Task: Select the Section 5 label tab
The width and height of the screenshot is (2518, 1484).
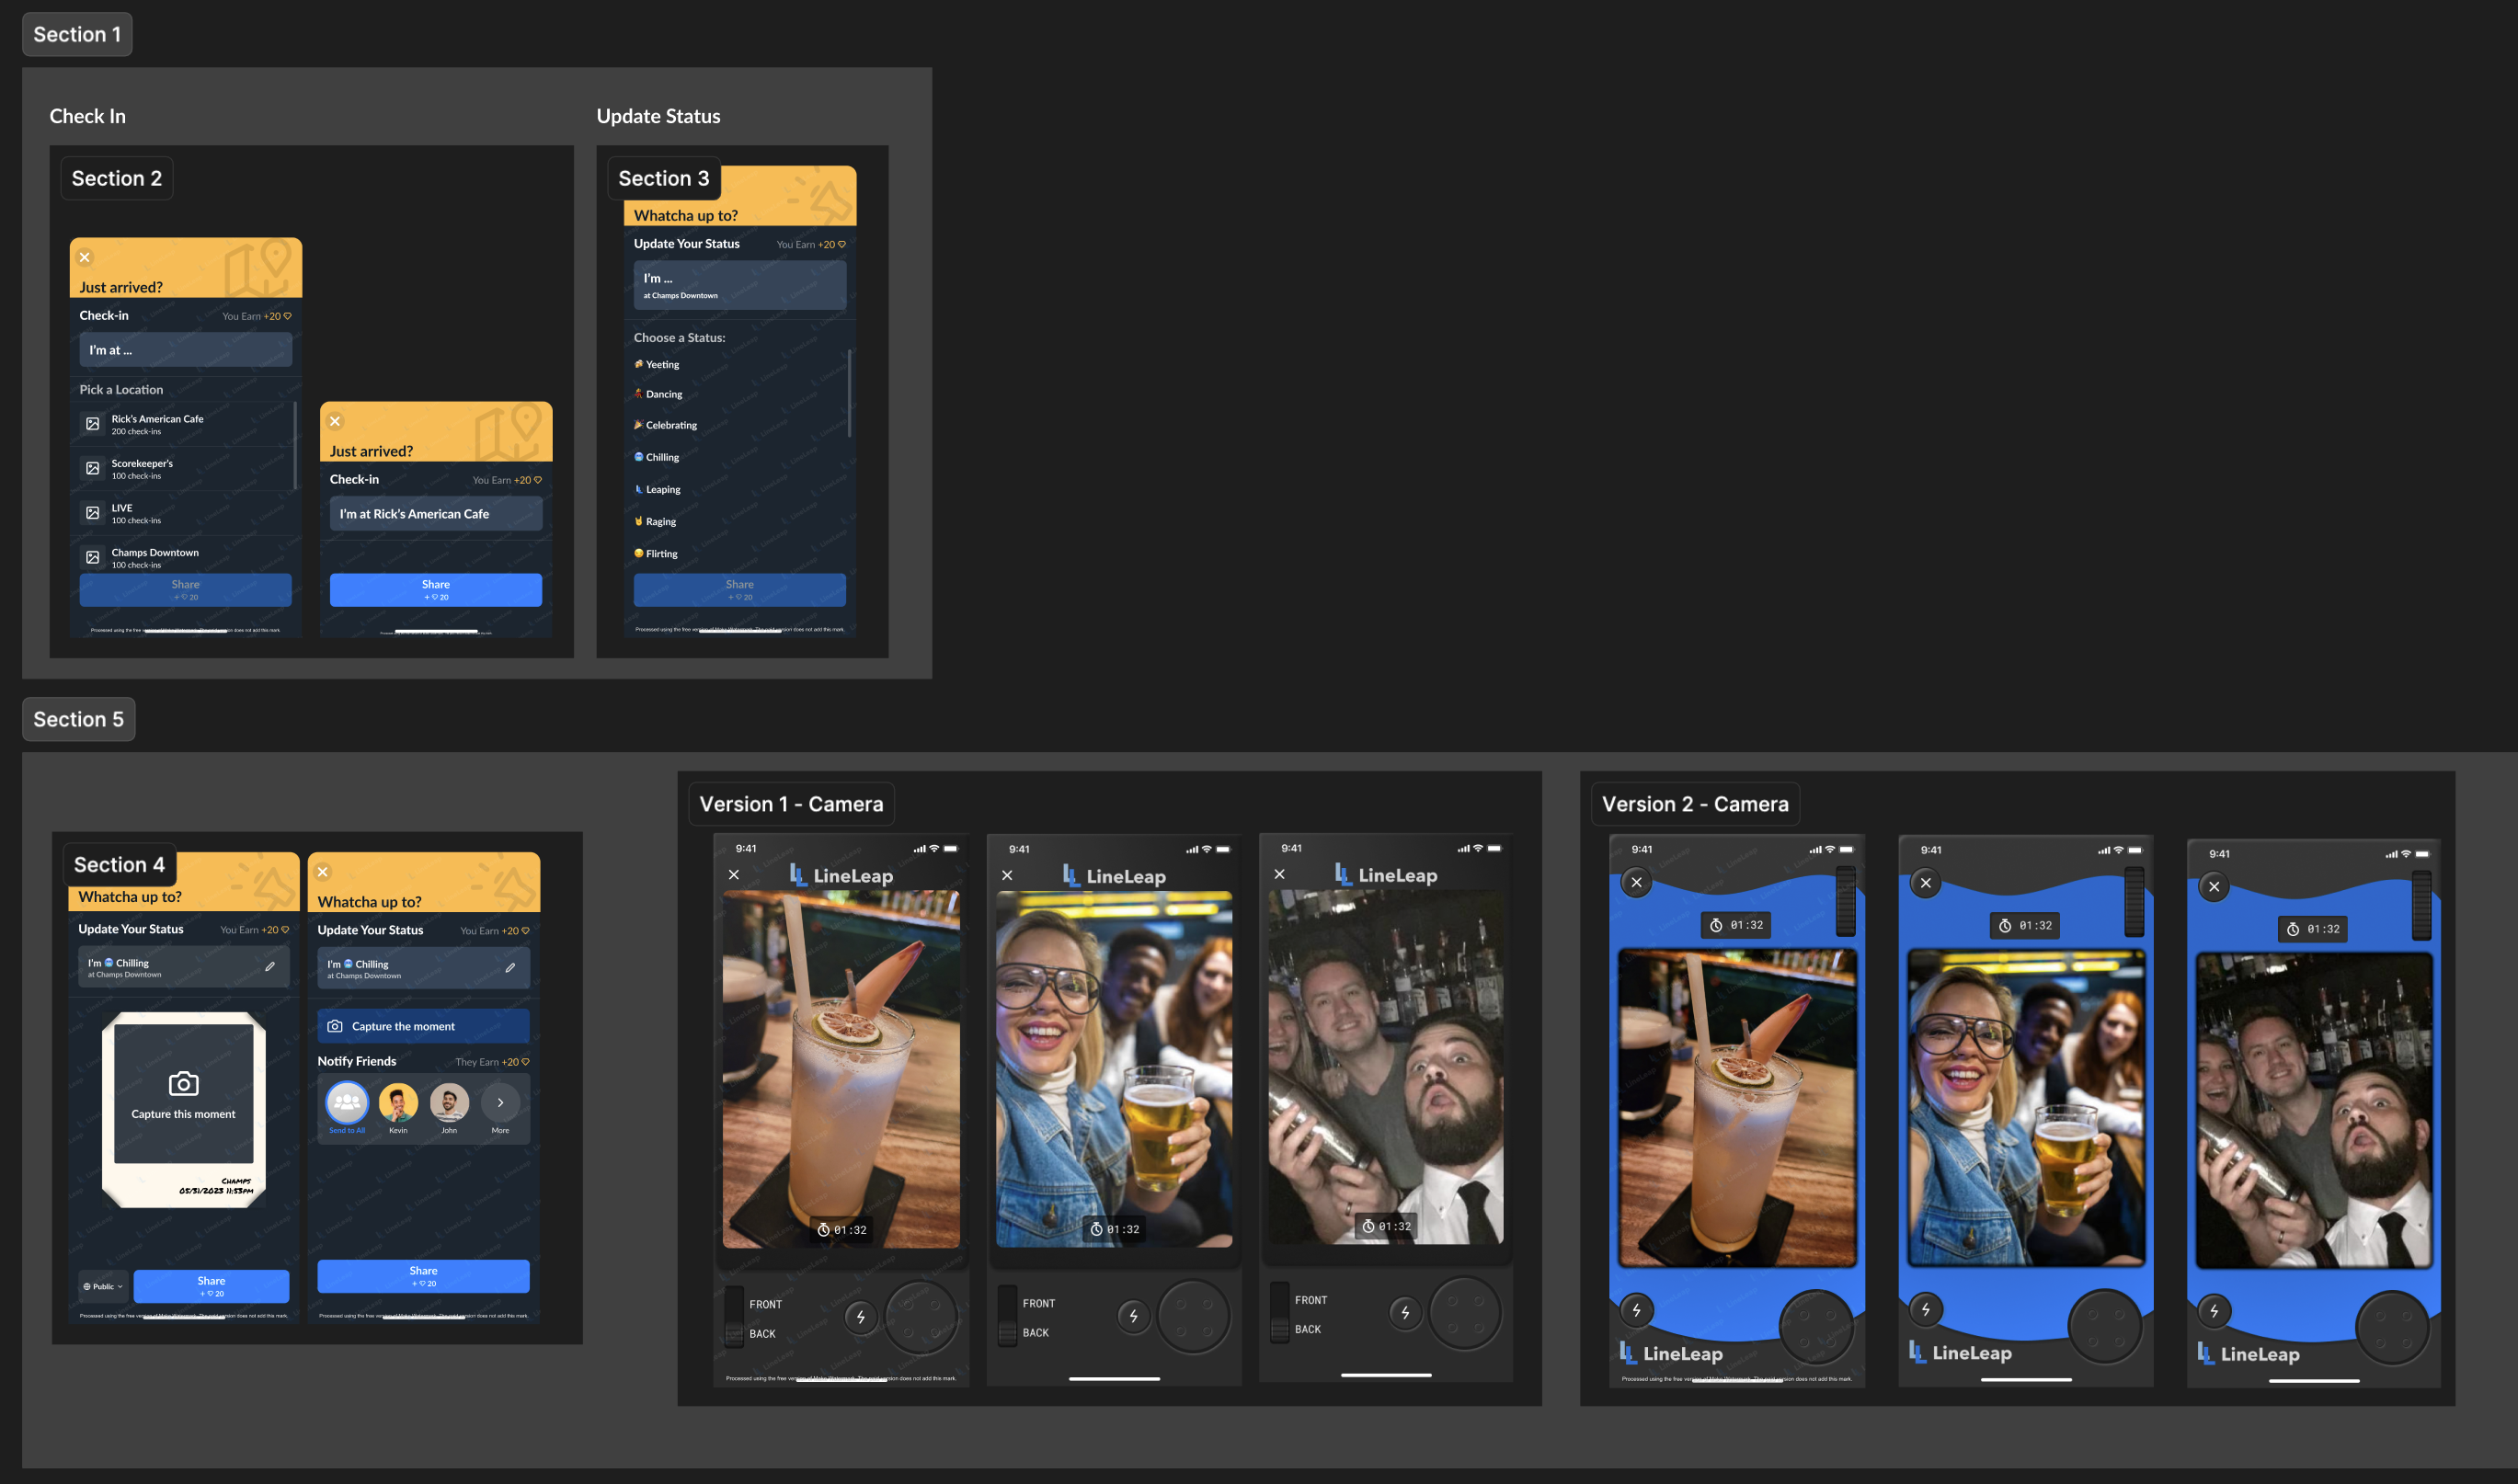Action: pos(78,720)
